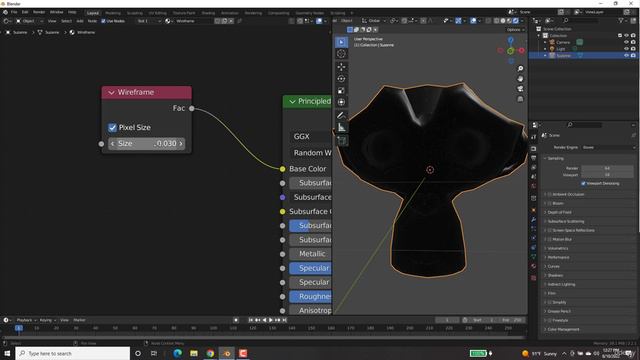Click Windows taskbar search box

point(73,353)
